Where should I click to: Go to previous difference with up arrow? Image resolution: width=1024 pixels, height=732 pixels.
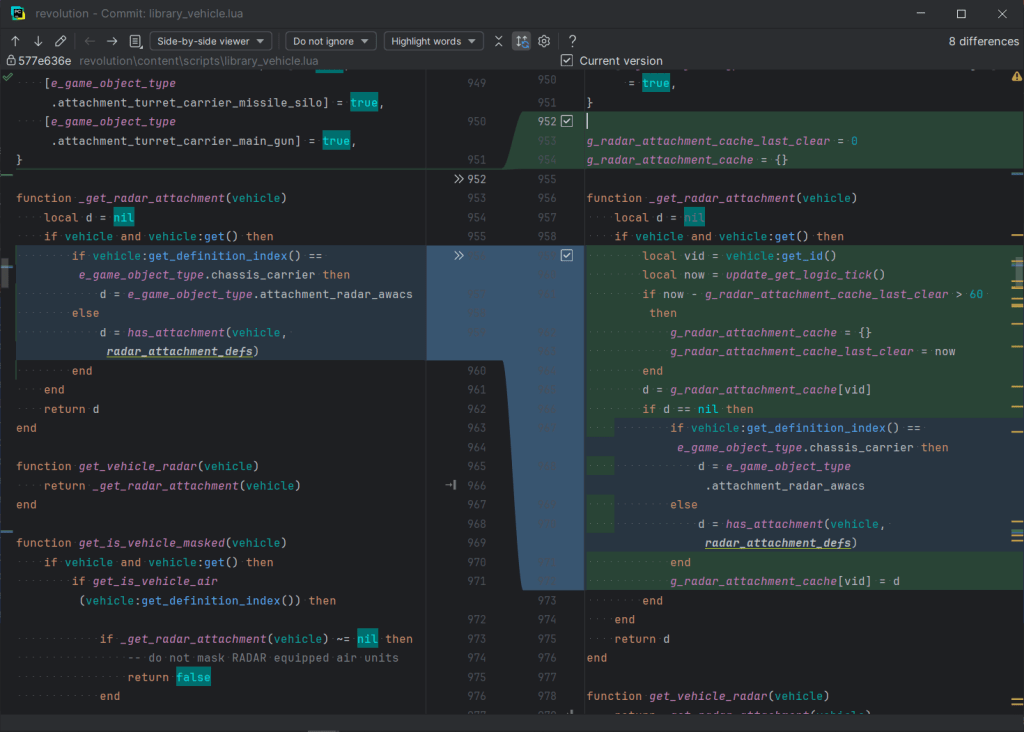15,41
